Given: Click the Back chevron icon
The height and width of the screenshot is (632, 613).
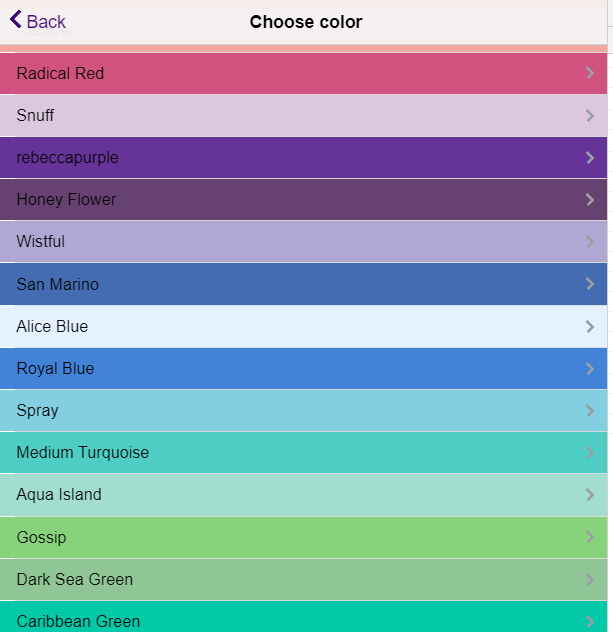Looking at the screenshot, I should (16, 20).
